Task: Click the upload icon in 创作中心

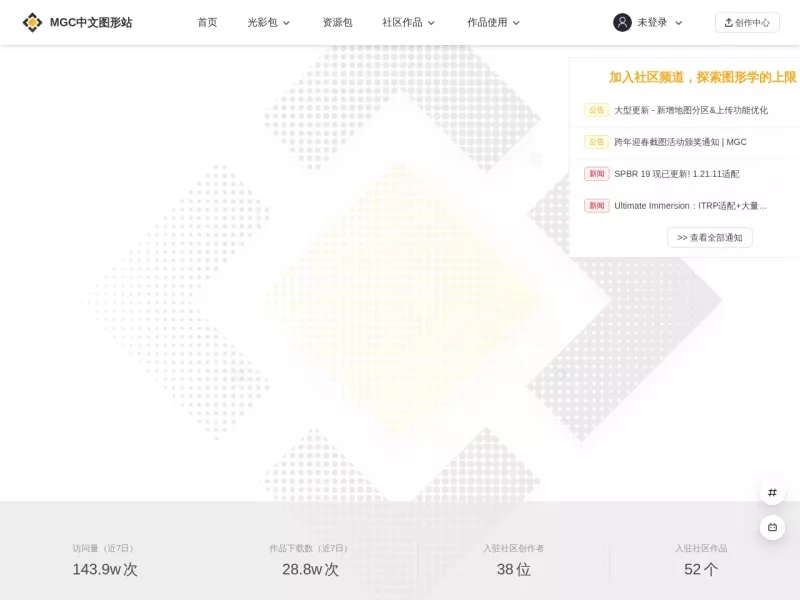Action: pyautogui.click(x=729, y=22)
